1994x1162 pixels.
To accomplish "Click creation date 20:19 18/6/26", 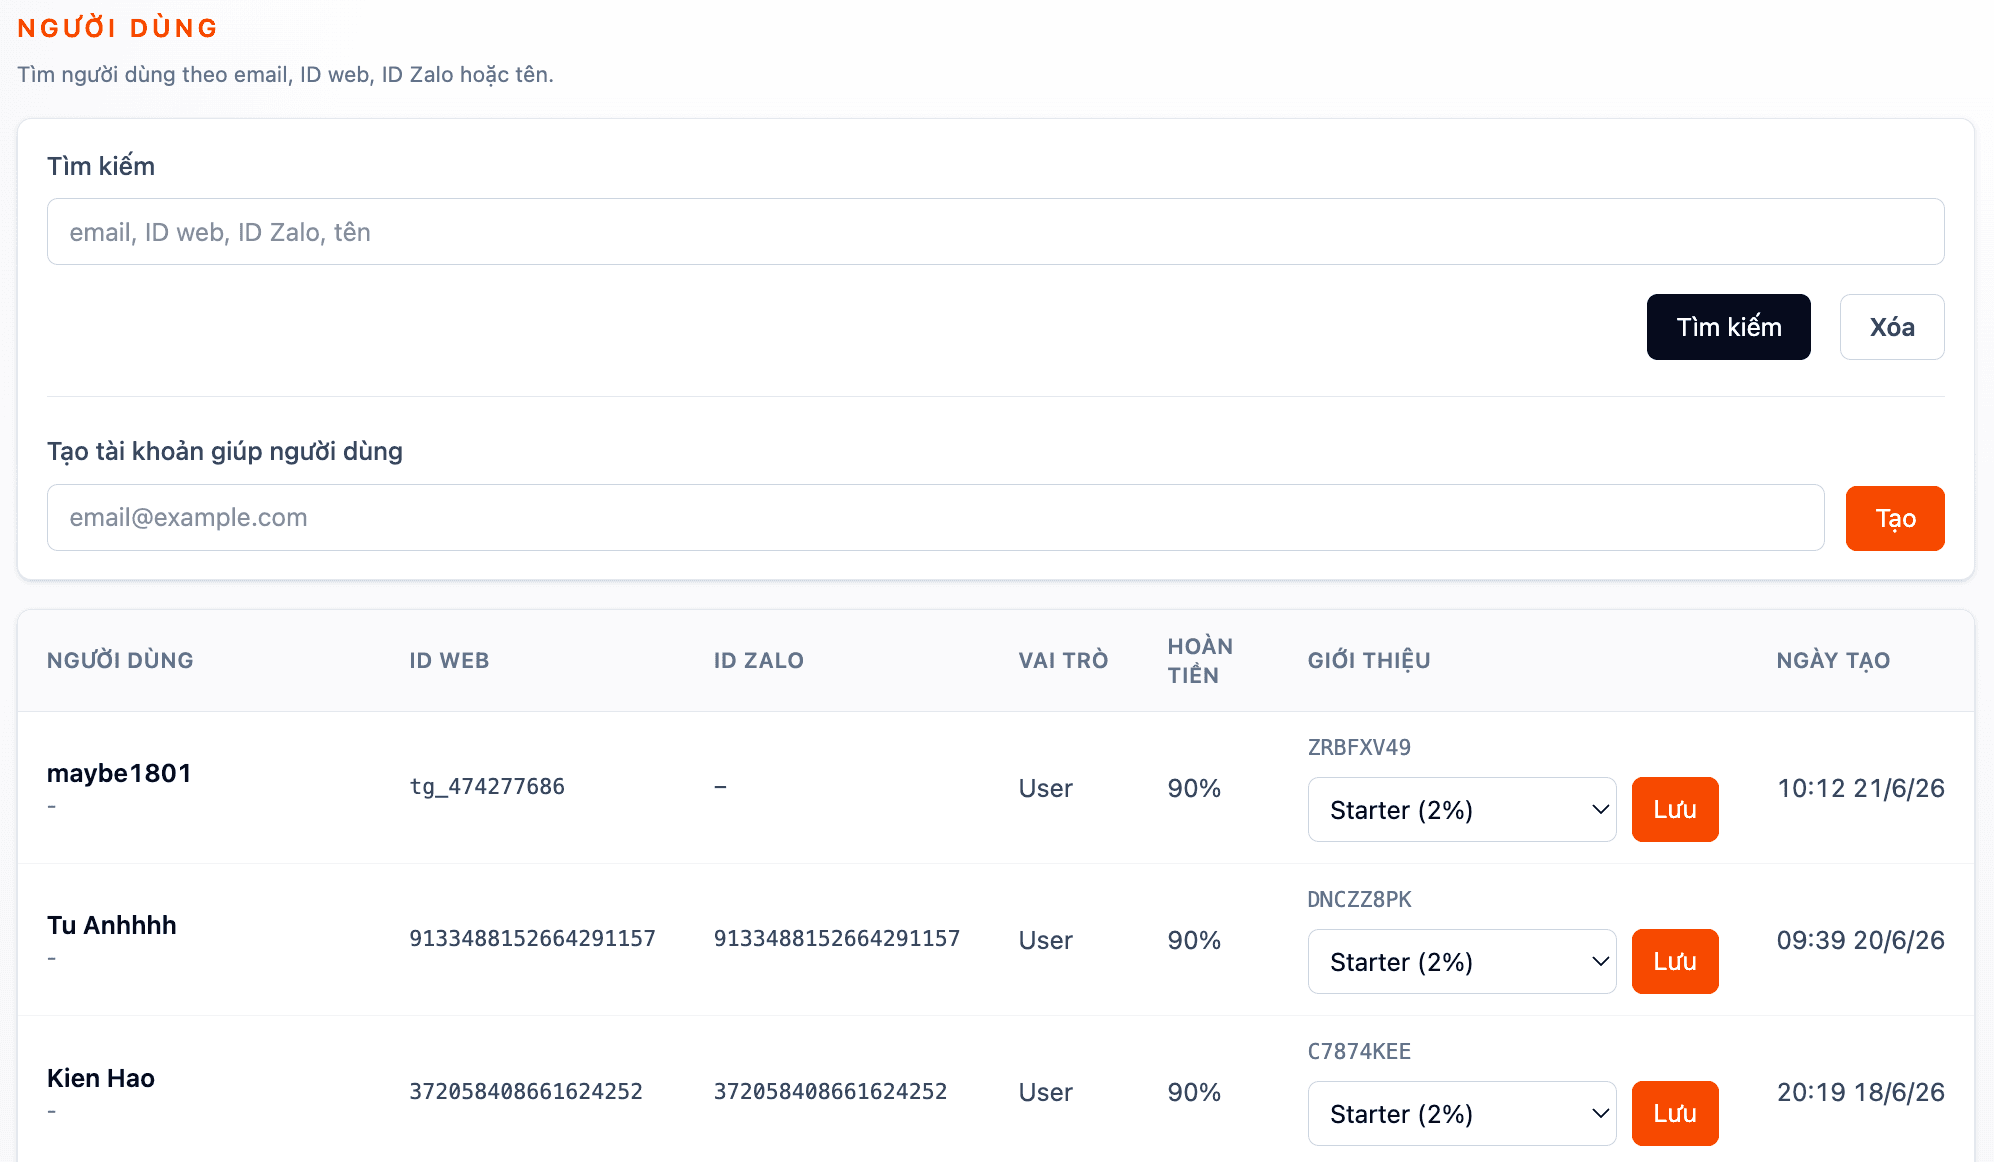I will point(1860,1092).
